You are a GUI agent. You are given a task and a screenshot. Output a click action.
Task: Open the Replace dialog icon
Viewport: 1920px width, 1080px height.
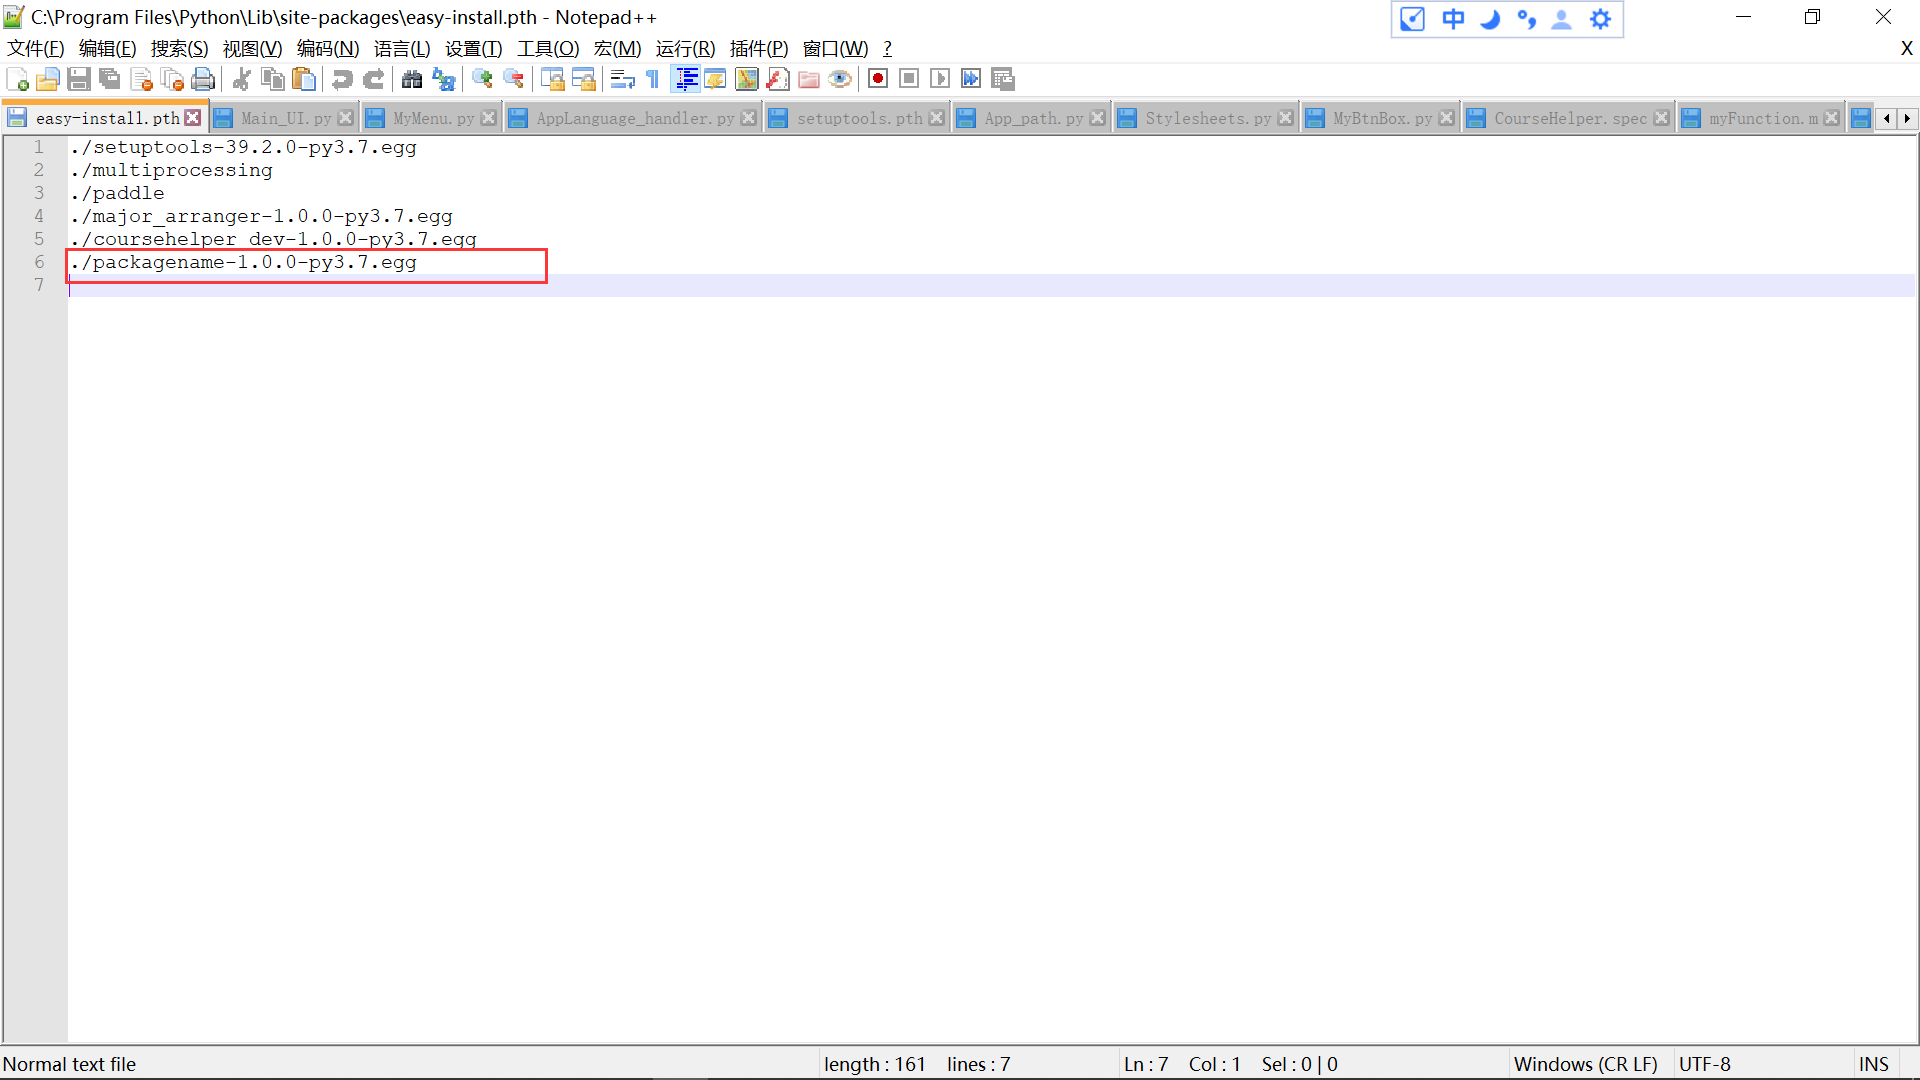[443, 79]
